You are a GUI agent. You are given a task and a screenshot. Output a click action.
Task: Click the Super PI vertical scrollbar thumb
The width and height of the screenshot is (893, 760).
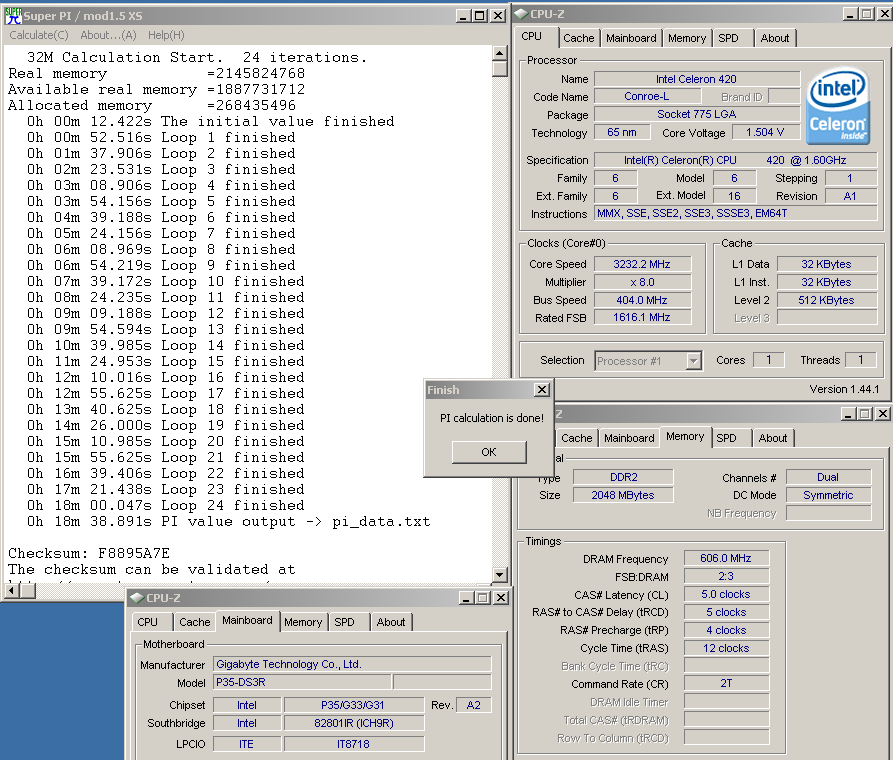tap(499, 69)
